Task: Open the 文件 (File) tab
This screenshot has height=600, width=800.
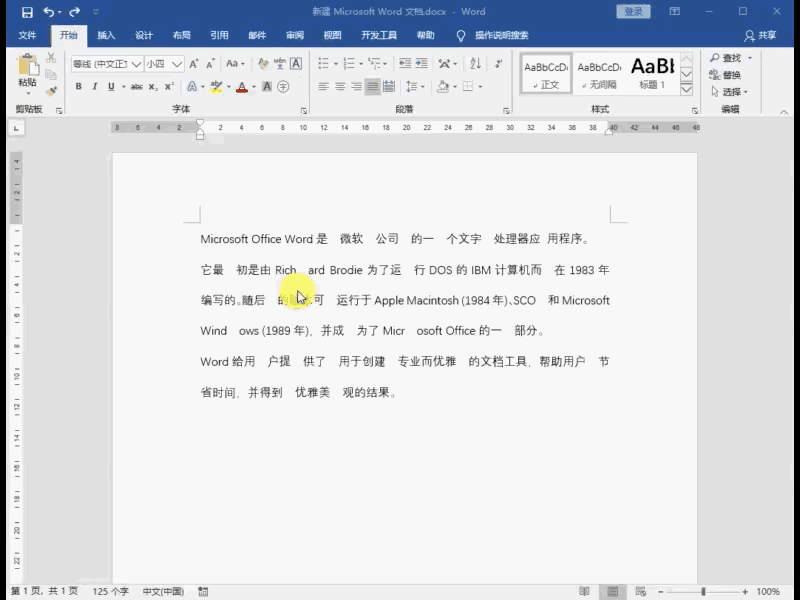Action: (27, 35)
